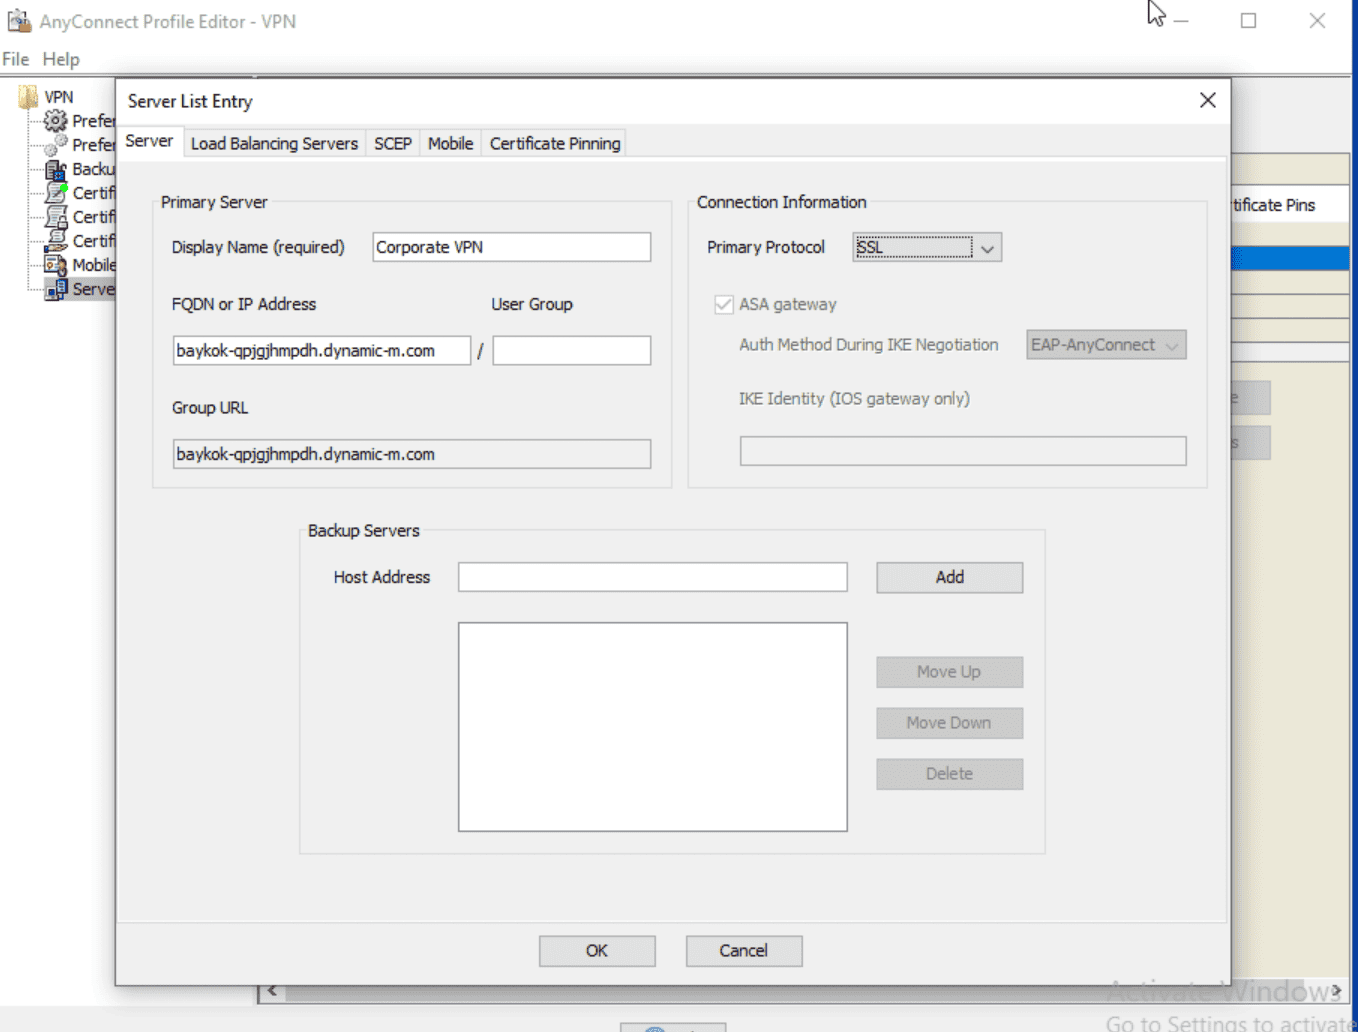Open the second Preferences (Part 2) icon

[55, 144]
